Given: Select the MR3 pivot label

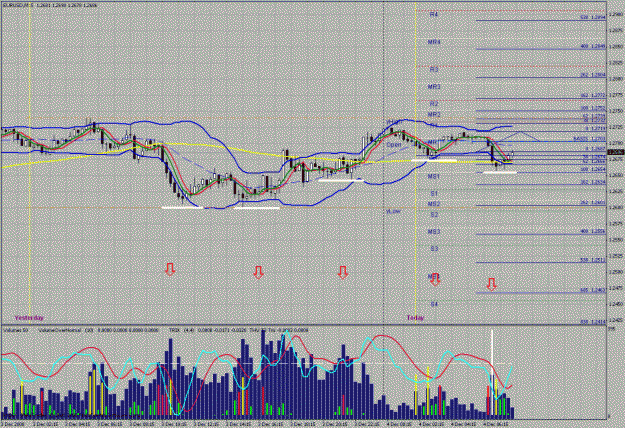Looking at the screenshot, I should (x=434, y=86).
